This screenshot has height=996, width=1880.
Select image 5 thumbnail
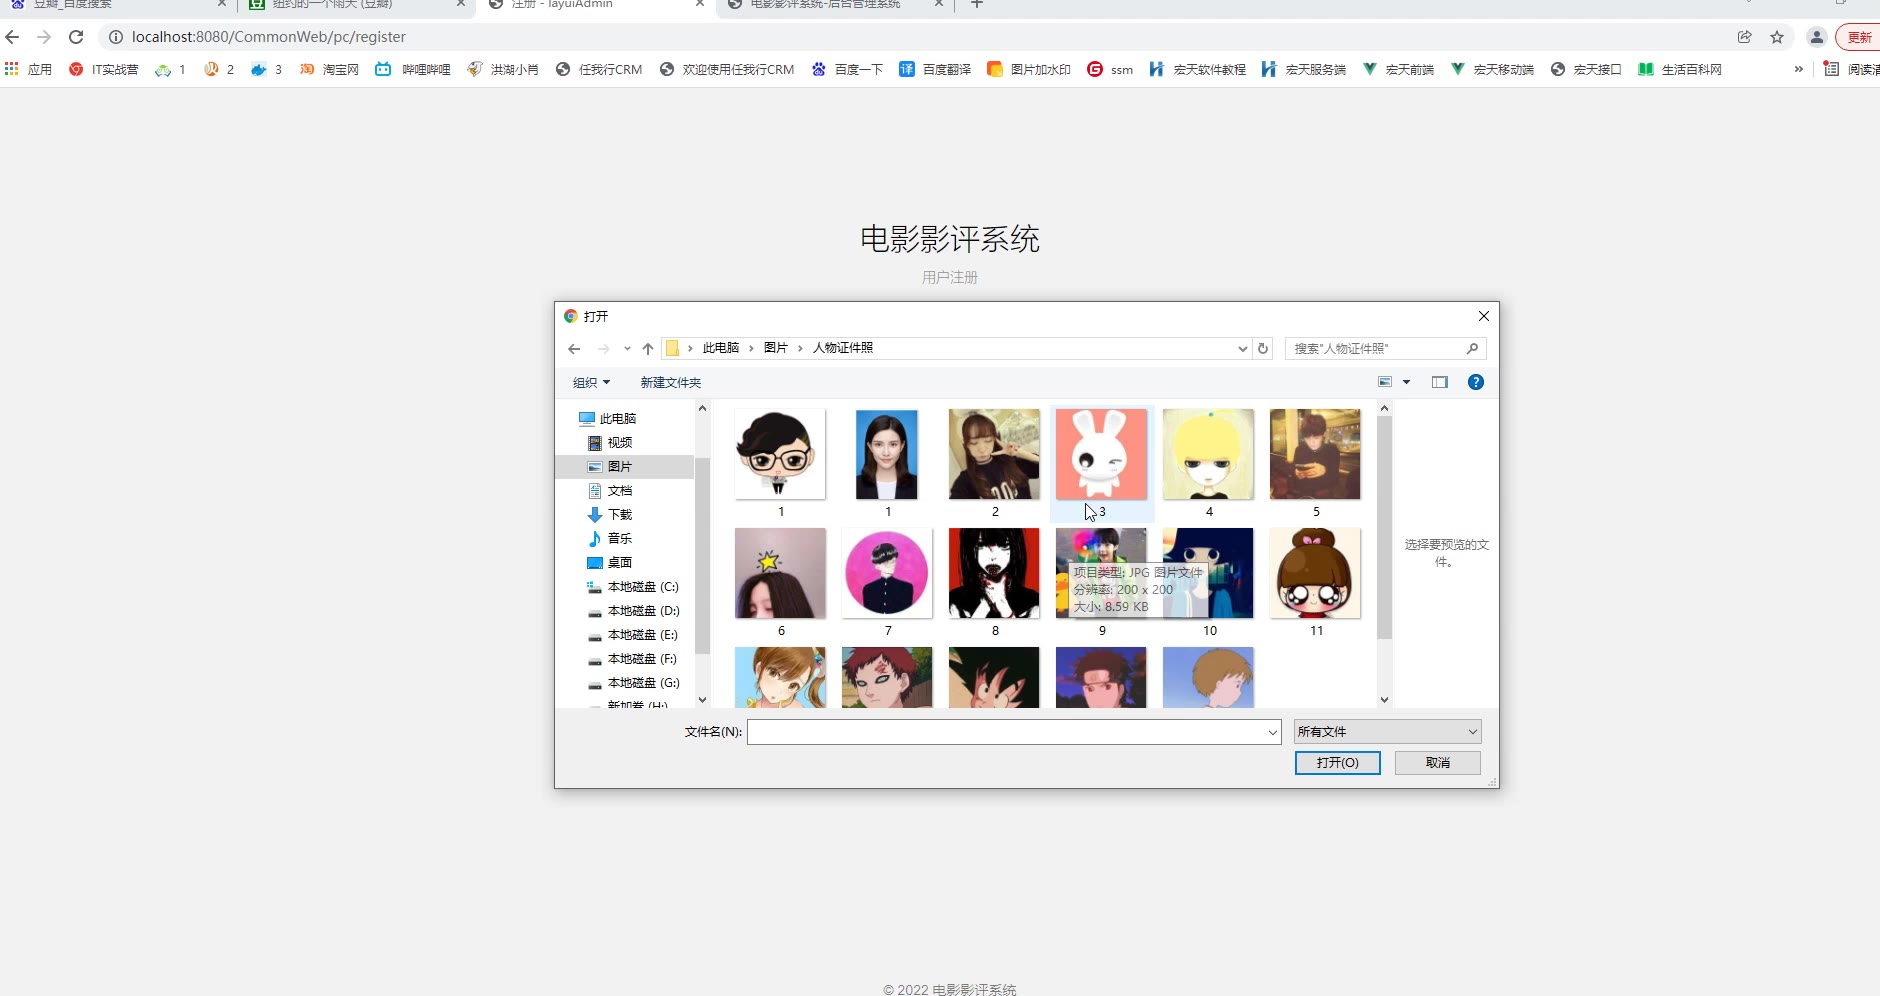1315,454
